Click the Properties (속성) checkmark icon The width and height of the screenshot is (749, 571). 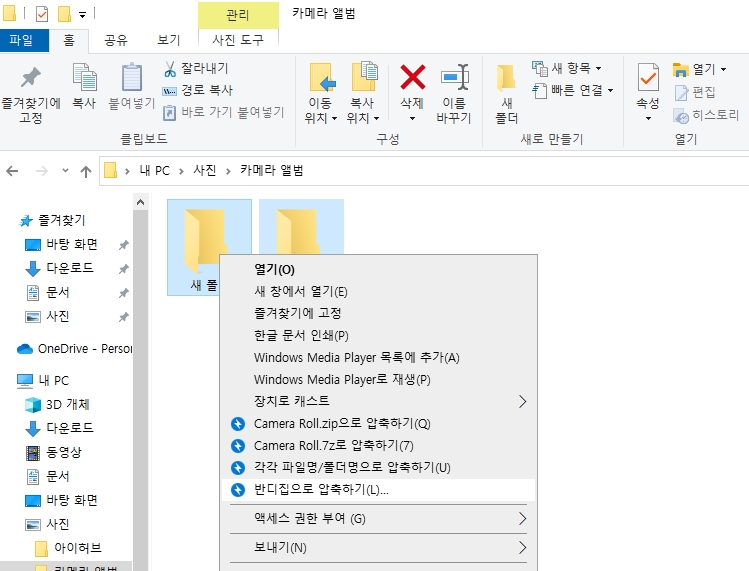click(x=648, y=77)
